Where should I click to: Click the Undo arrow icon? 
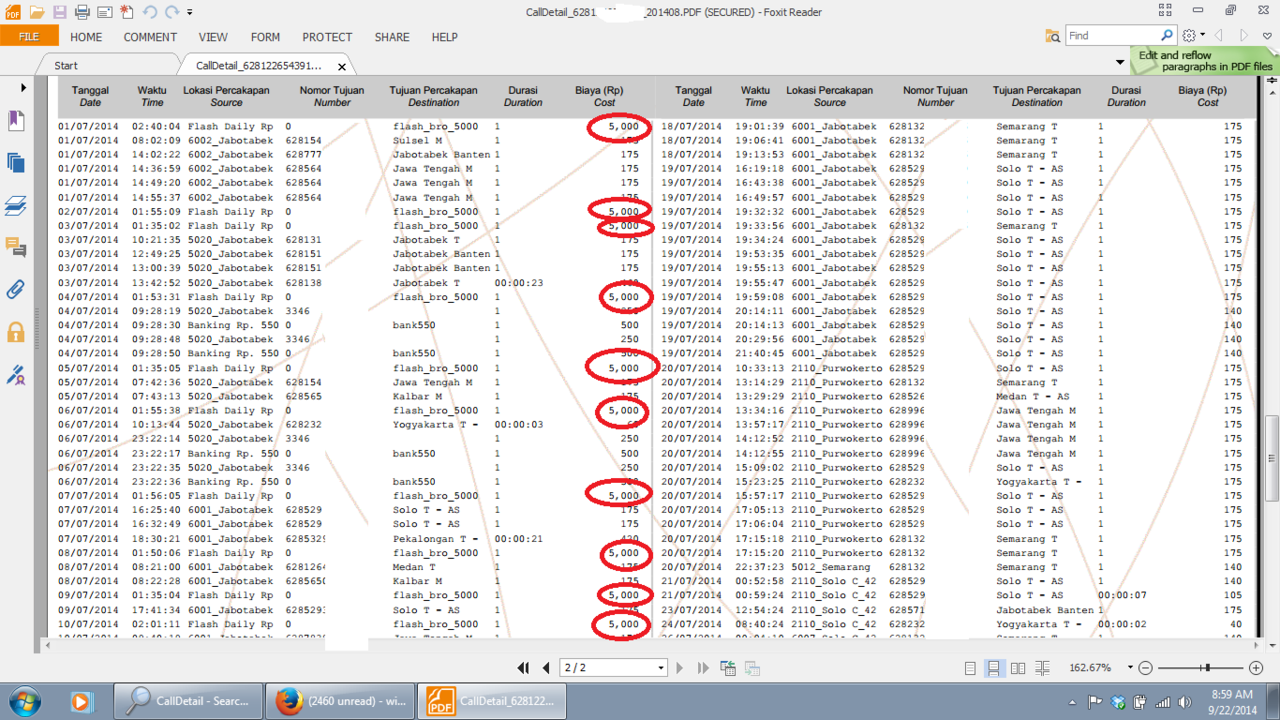(x=150, y=12)
